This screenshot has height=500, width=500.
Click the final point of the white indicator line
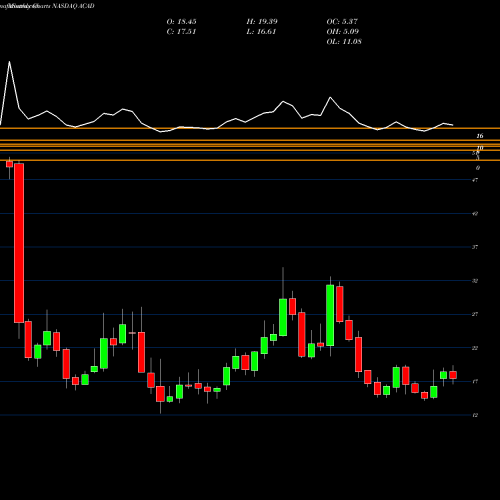453,125
